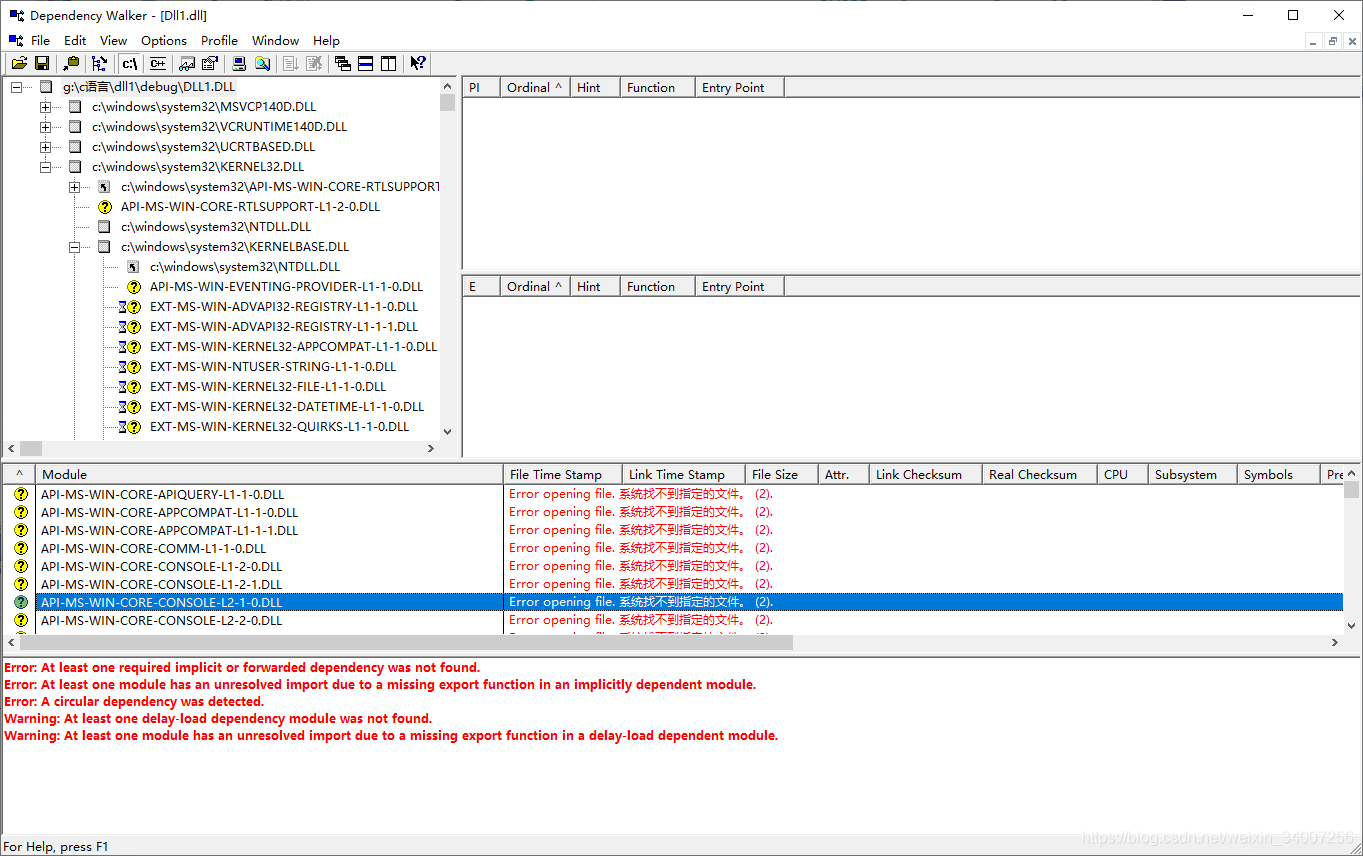Sort by Link Checksum column header
The height and width of the screenshot is (856, 1363).
click(x=926, y=474)
